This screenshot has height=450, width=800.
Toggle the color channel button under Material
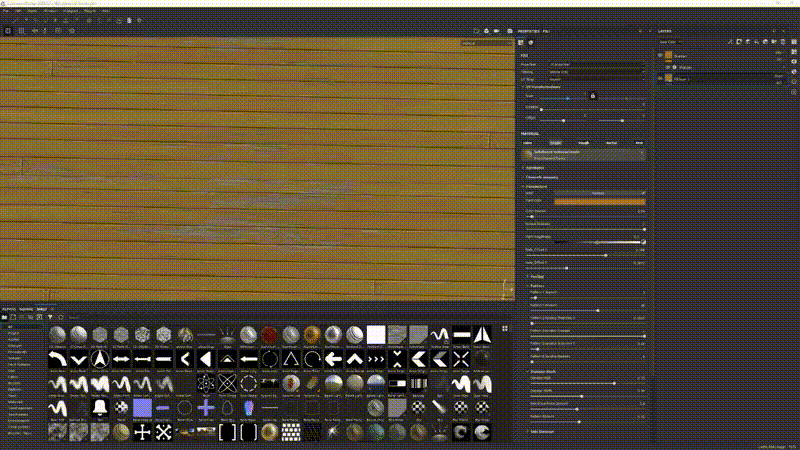528,143
